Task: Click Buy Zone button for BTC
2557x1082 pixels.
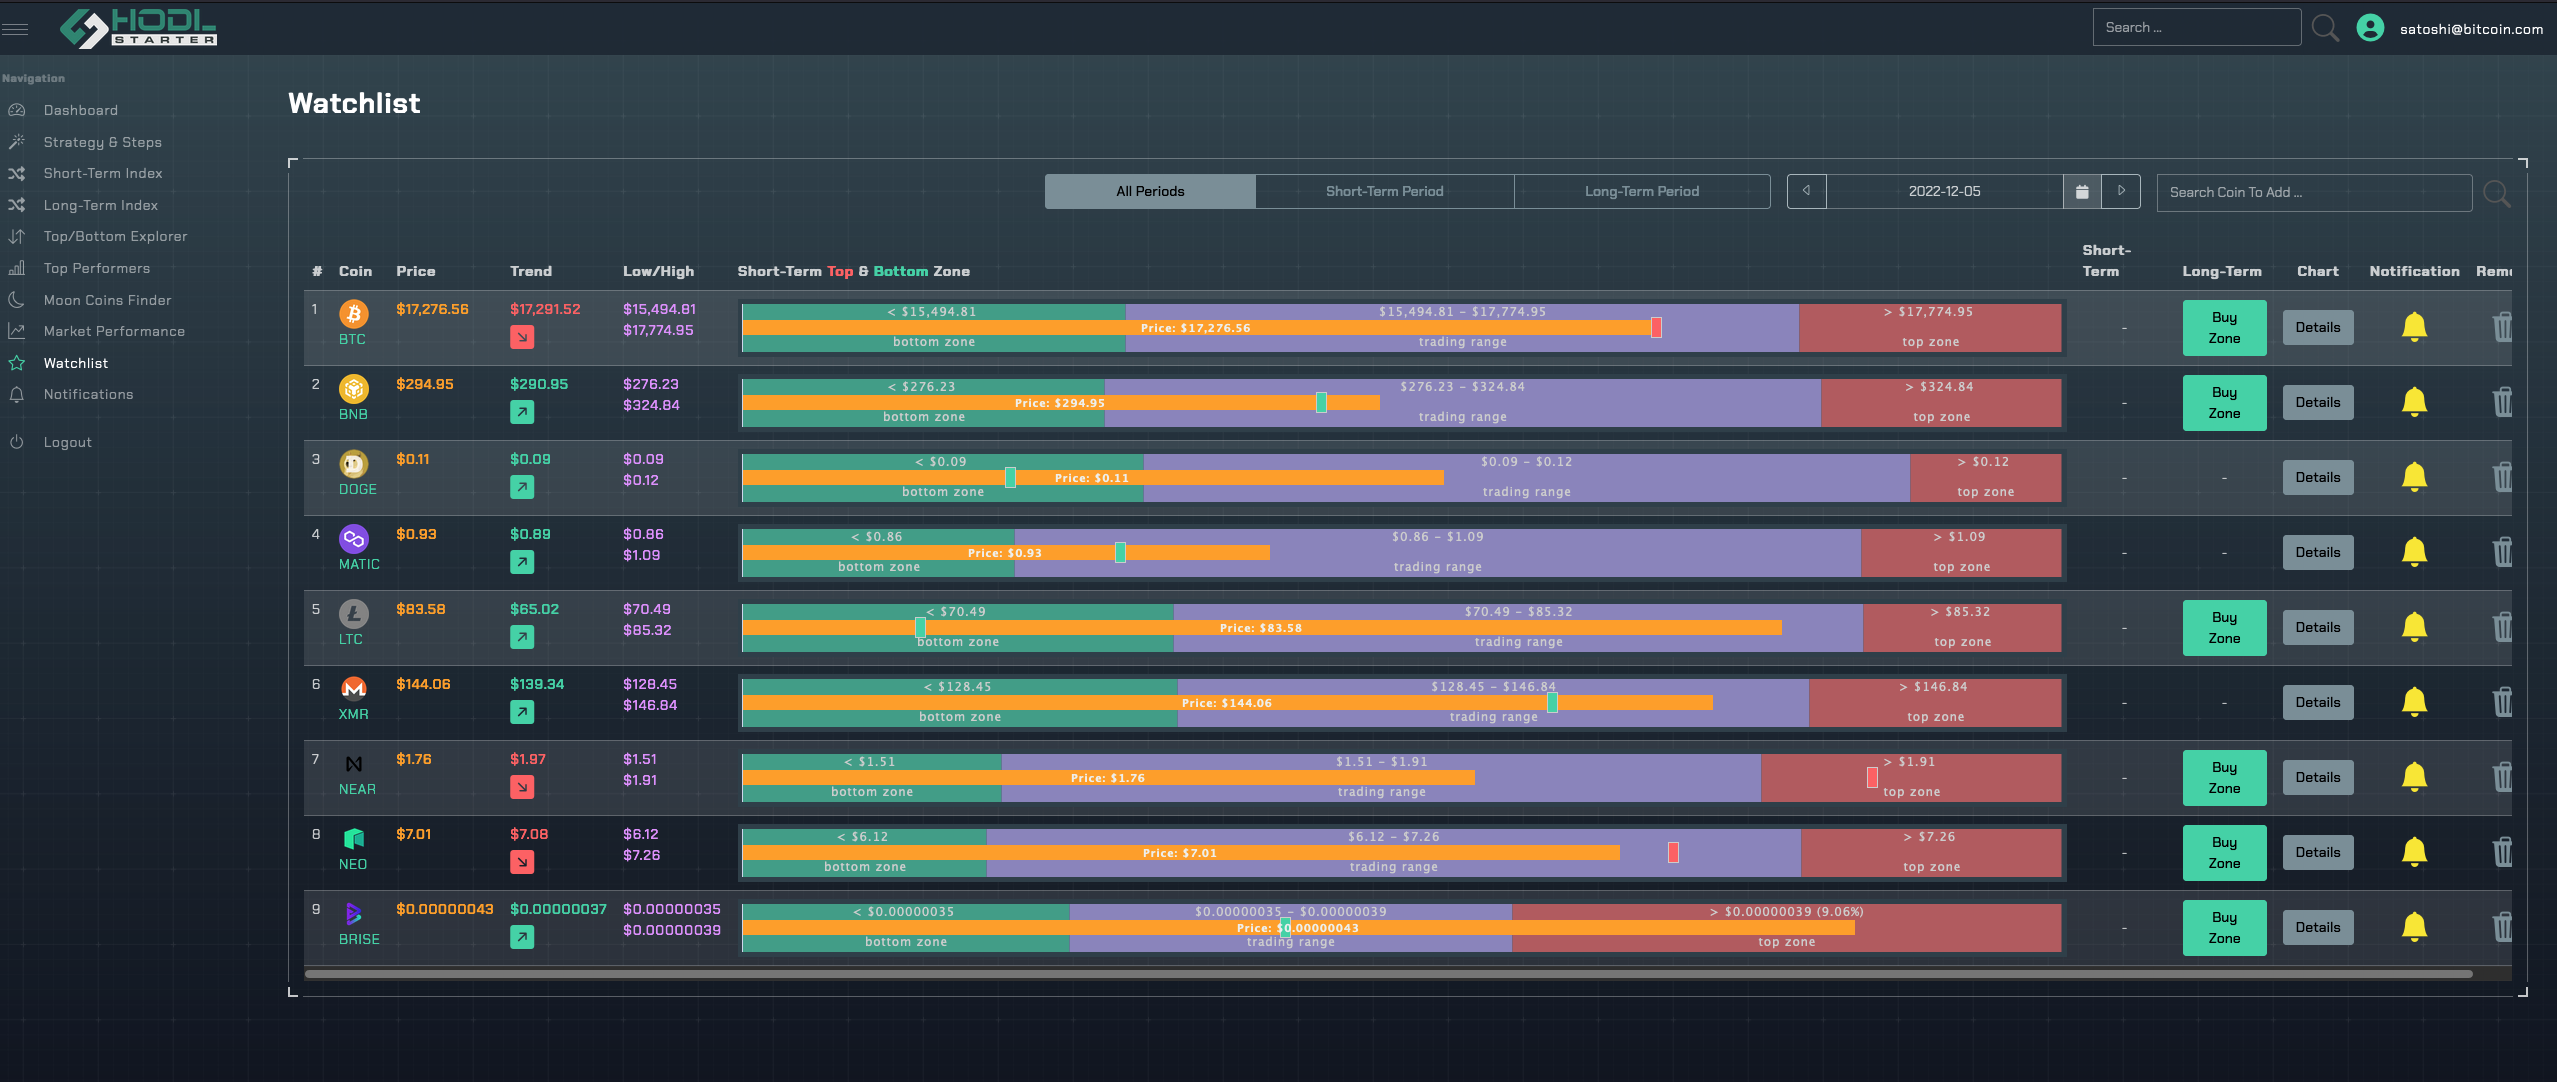Action: (x=2224, y=328)
